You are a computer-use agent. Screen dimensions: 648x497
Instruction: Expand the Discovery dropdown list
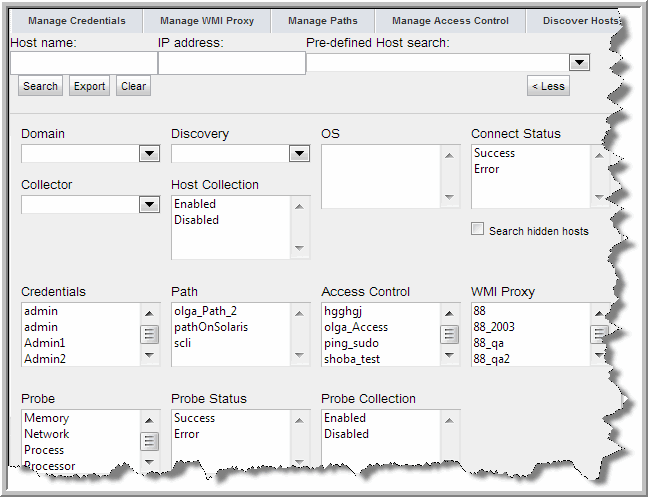(x=299, y=153)
